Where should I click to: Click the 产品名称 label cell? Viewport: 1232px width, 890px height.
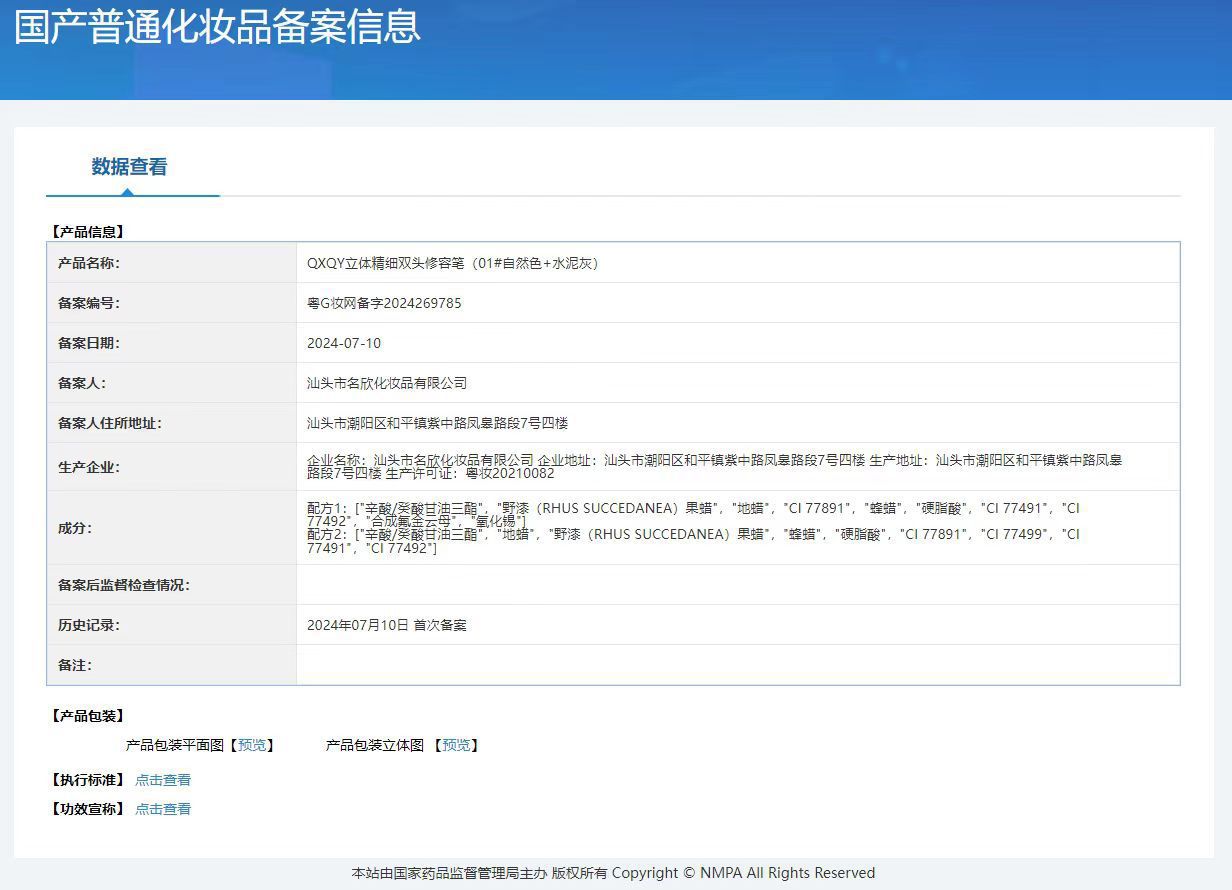pyautogui.click(x=172, y=263)
